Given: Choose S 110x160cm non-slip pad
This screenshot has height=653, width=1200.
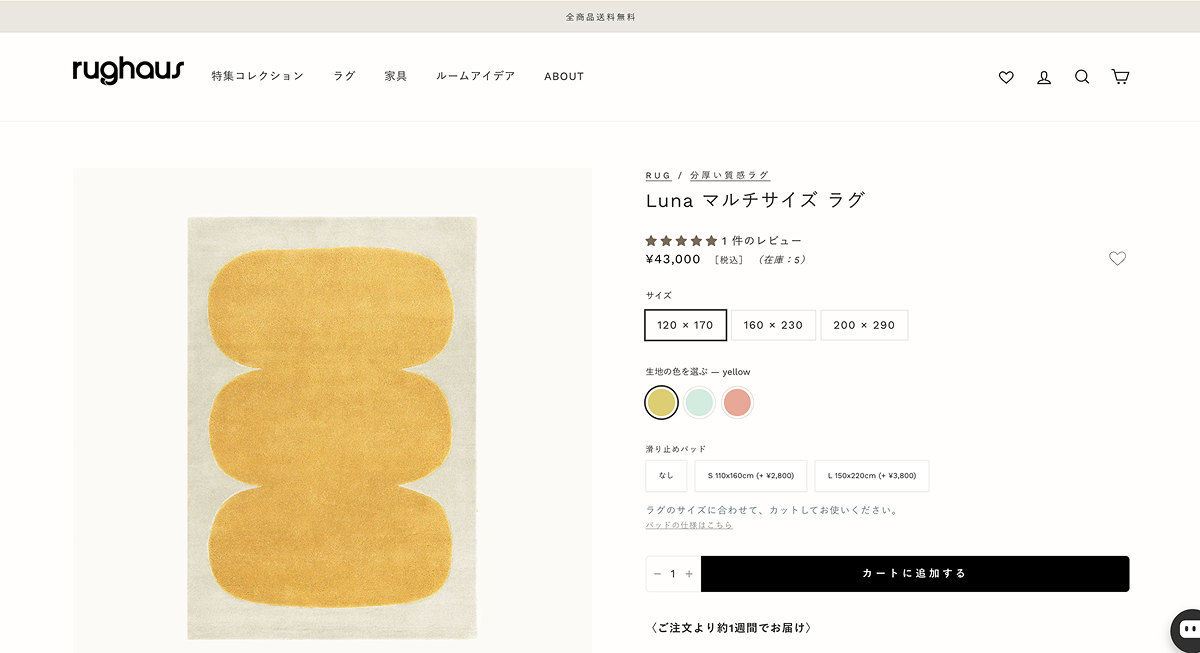Looking at the screenshot, I should pos(750,476).
